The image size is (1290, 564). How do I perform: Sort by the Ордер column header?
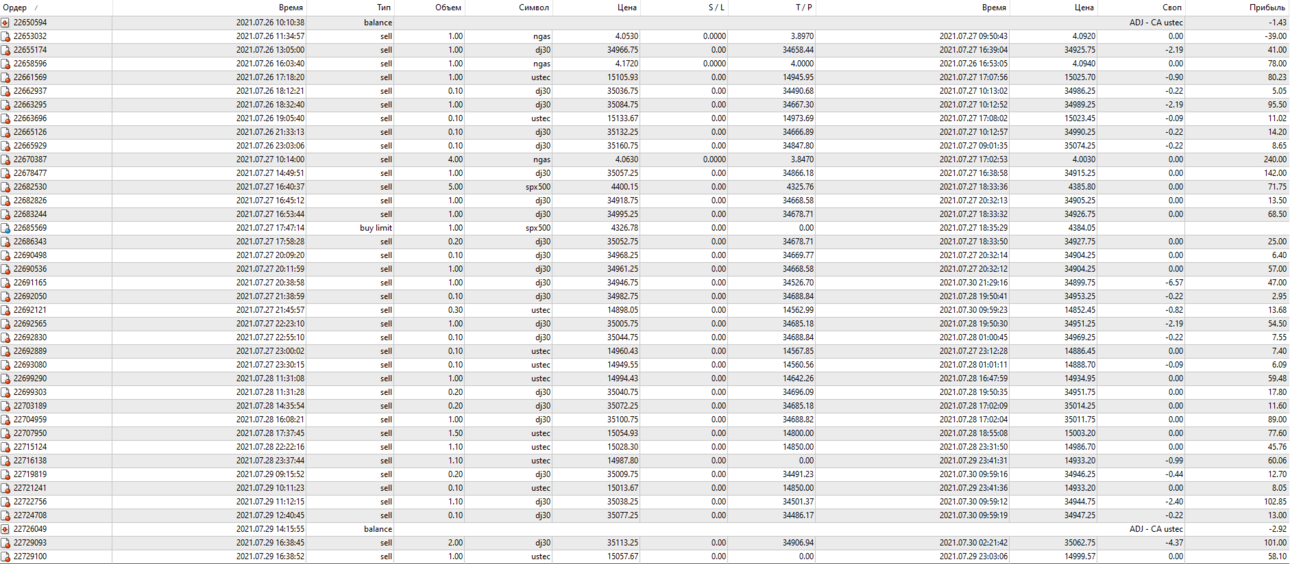click(15, 7)
